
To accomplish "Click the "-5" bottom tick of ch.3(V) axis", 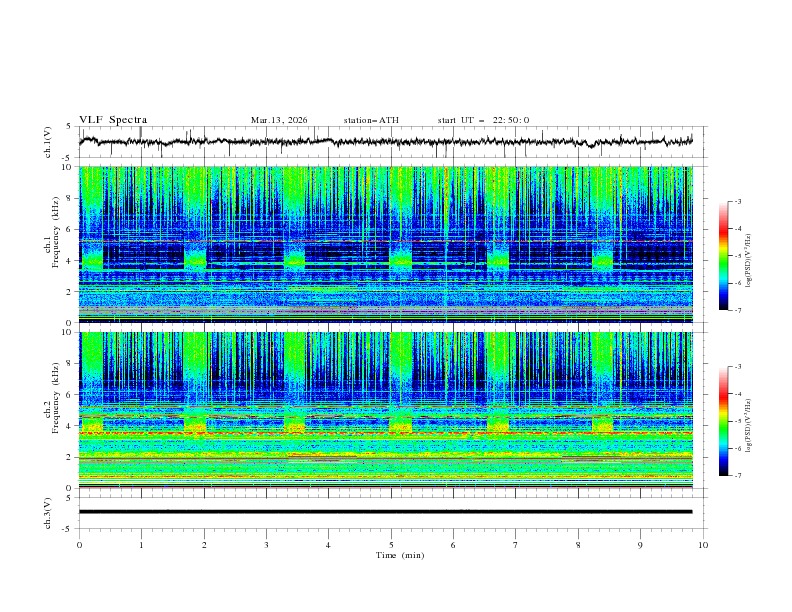I will click(68, 529).
